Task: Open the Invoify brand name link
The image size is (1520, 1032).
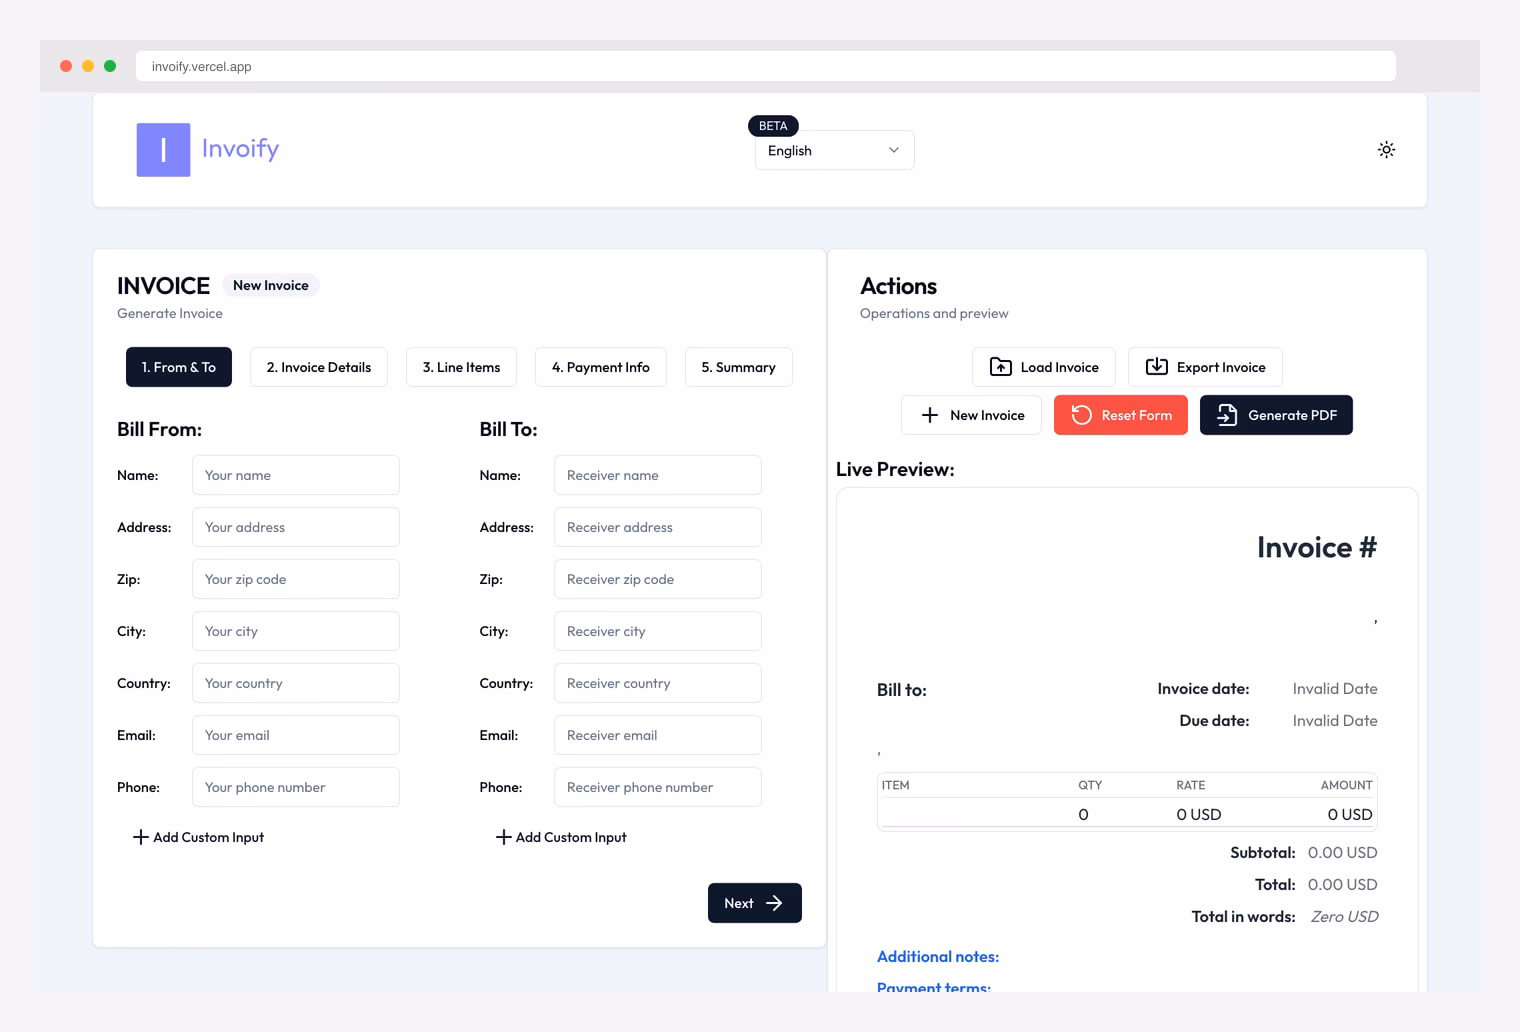Action: [240, 148]
